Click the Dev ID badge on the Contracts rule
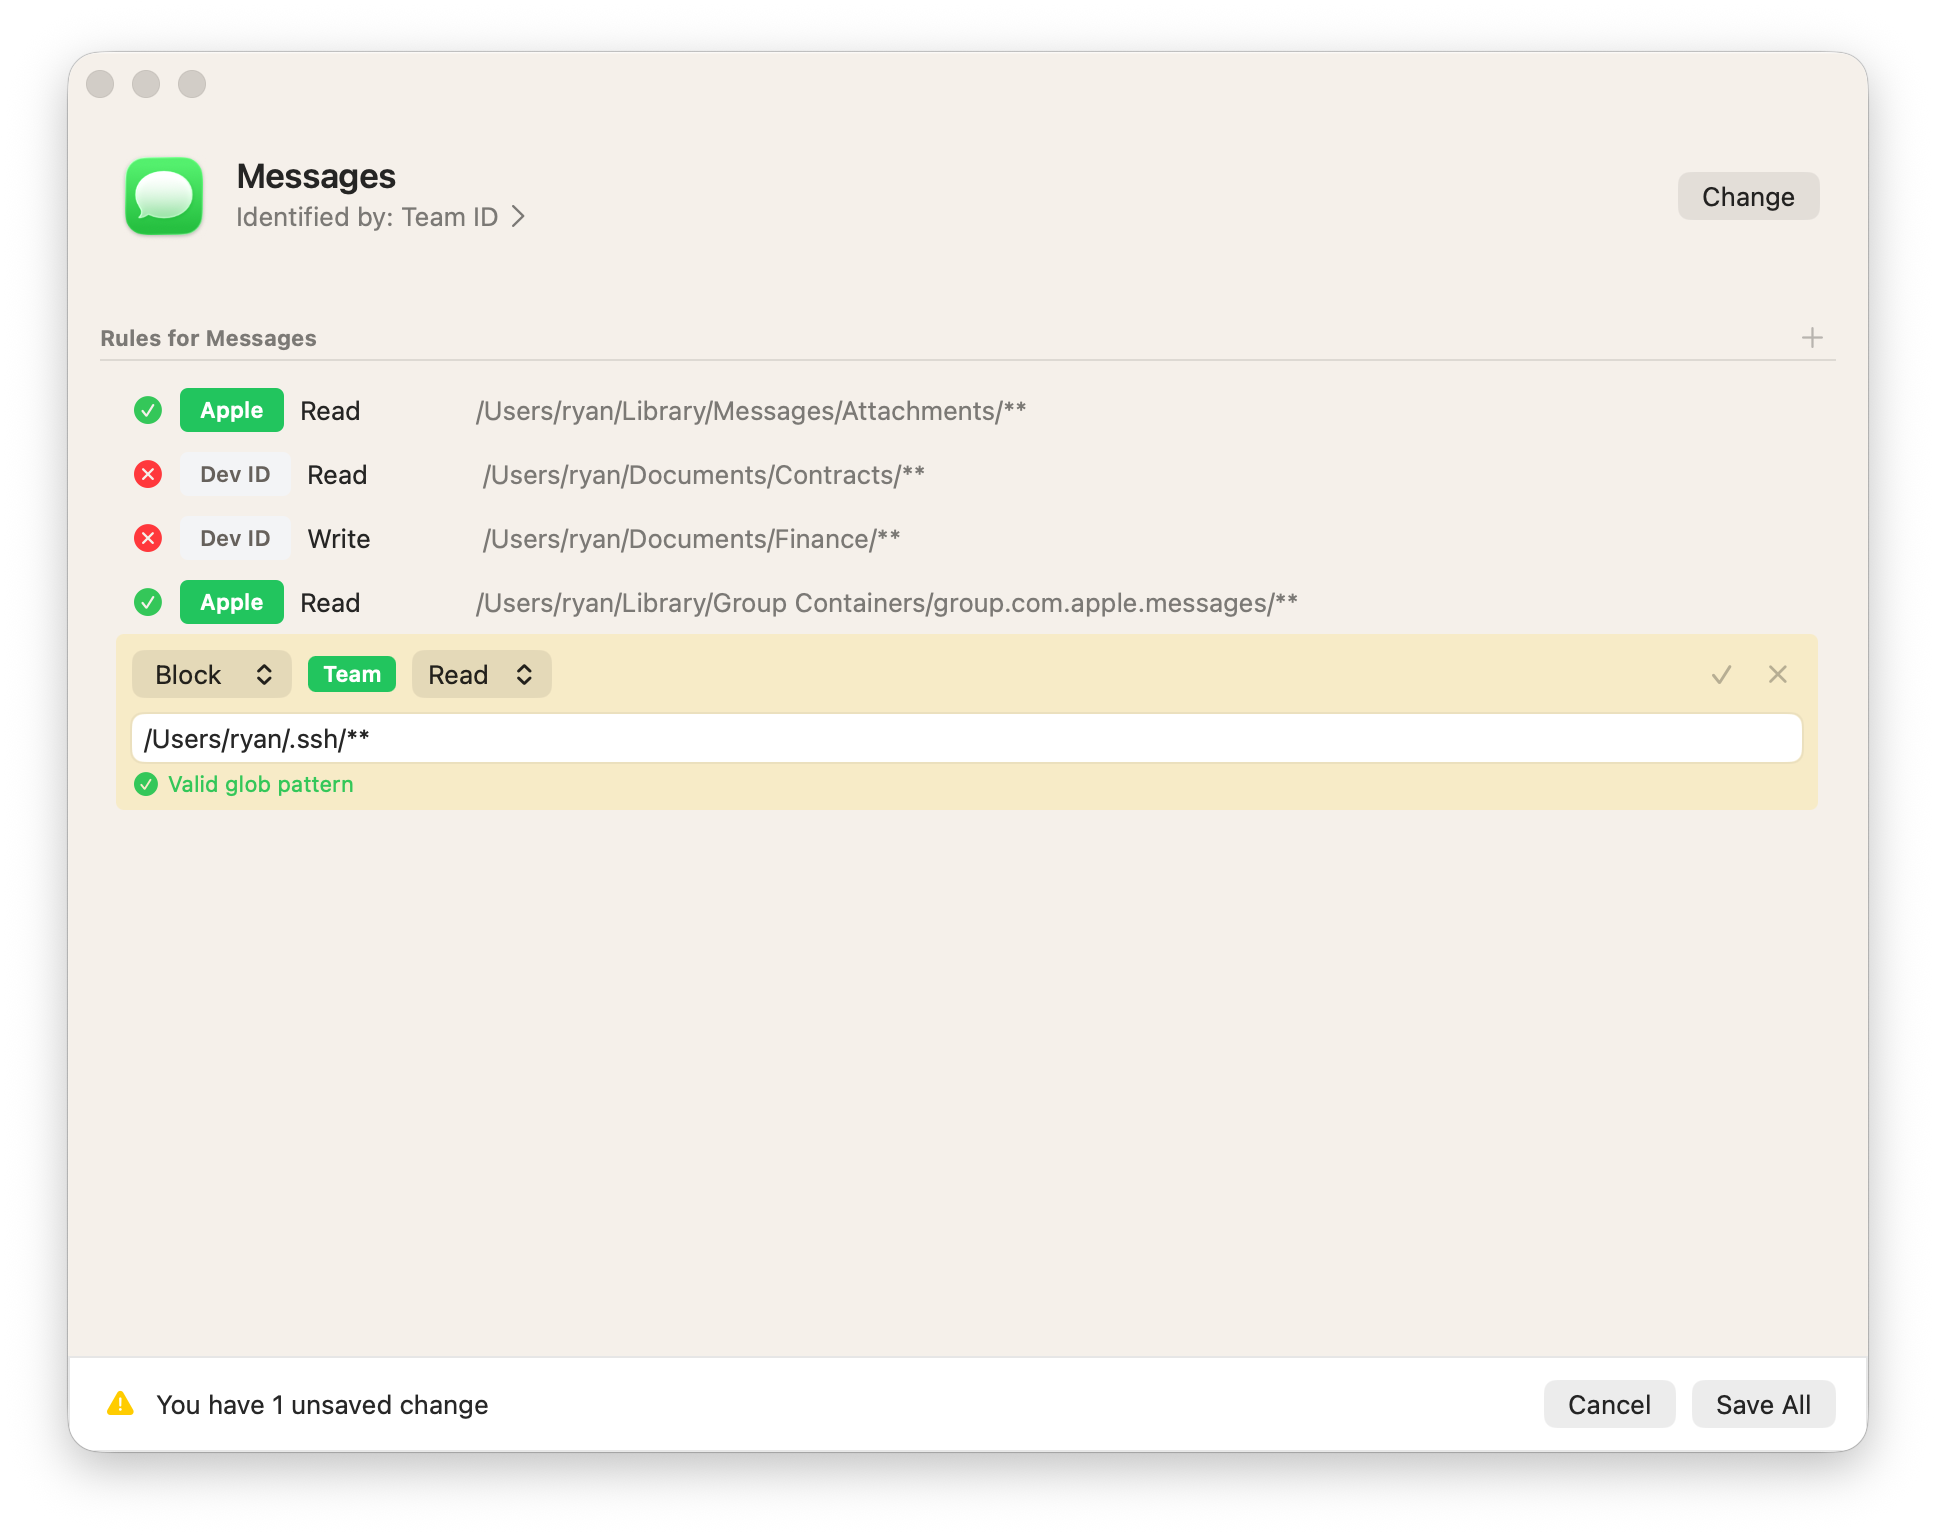 pyautogui.click(x=235, y=474)
